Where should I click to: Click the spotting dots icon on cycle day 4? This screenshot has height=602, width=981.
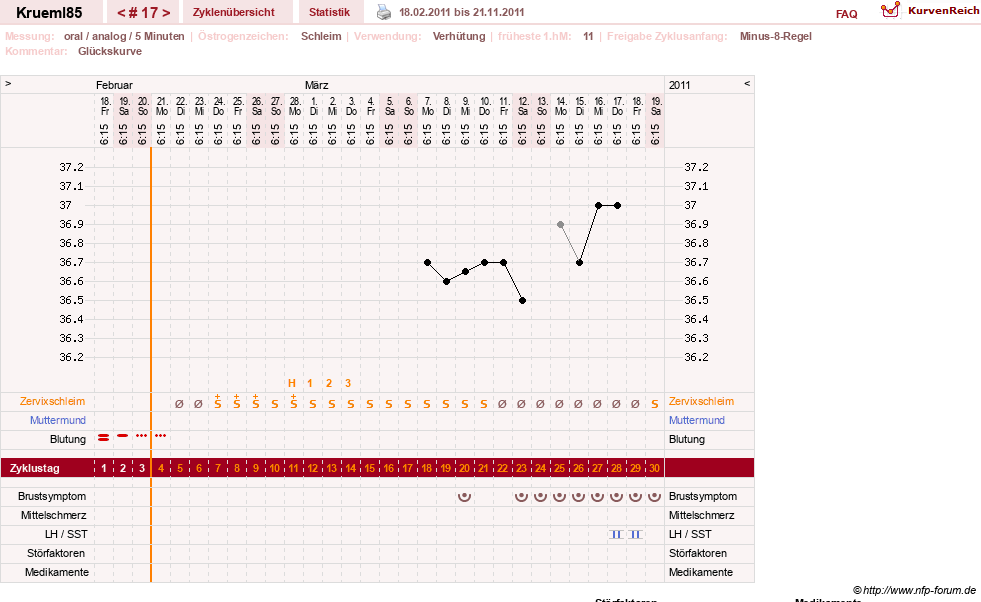point(161,436)
